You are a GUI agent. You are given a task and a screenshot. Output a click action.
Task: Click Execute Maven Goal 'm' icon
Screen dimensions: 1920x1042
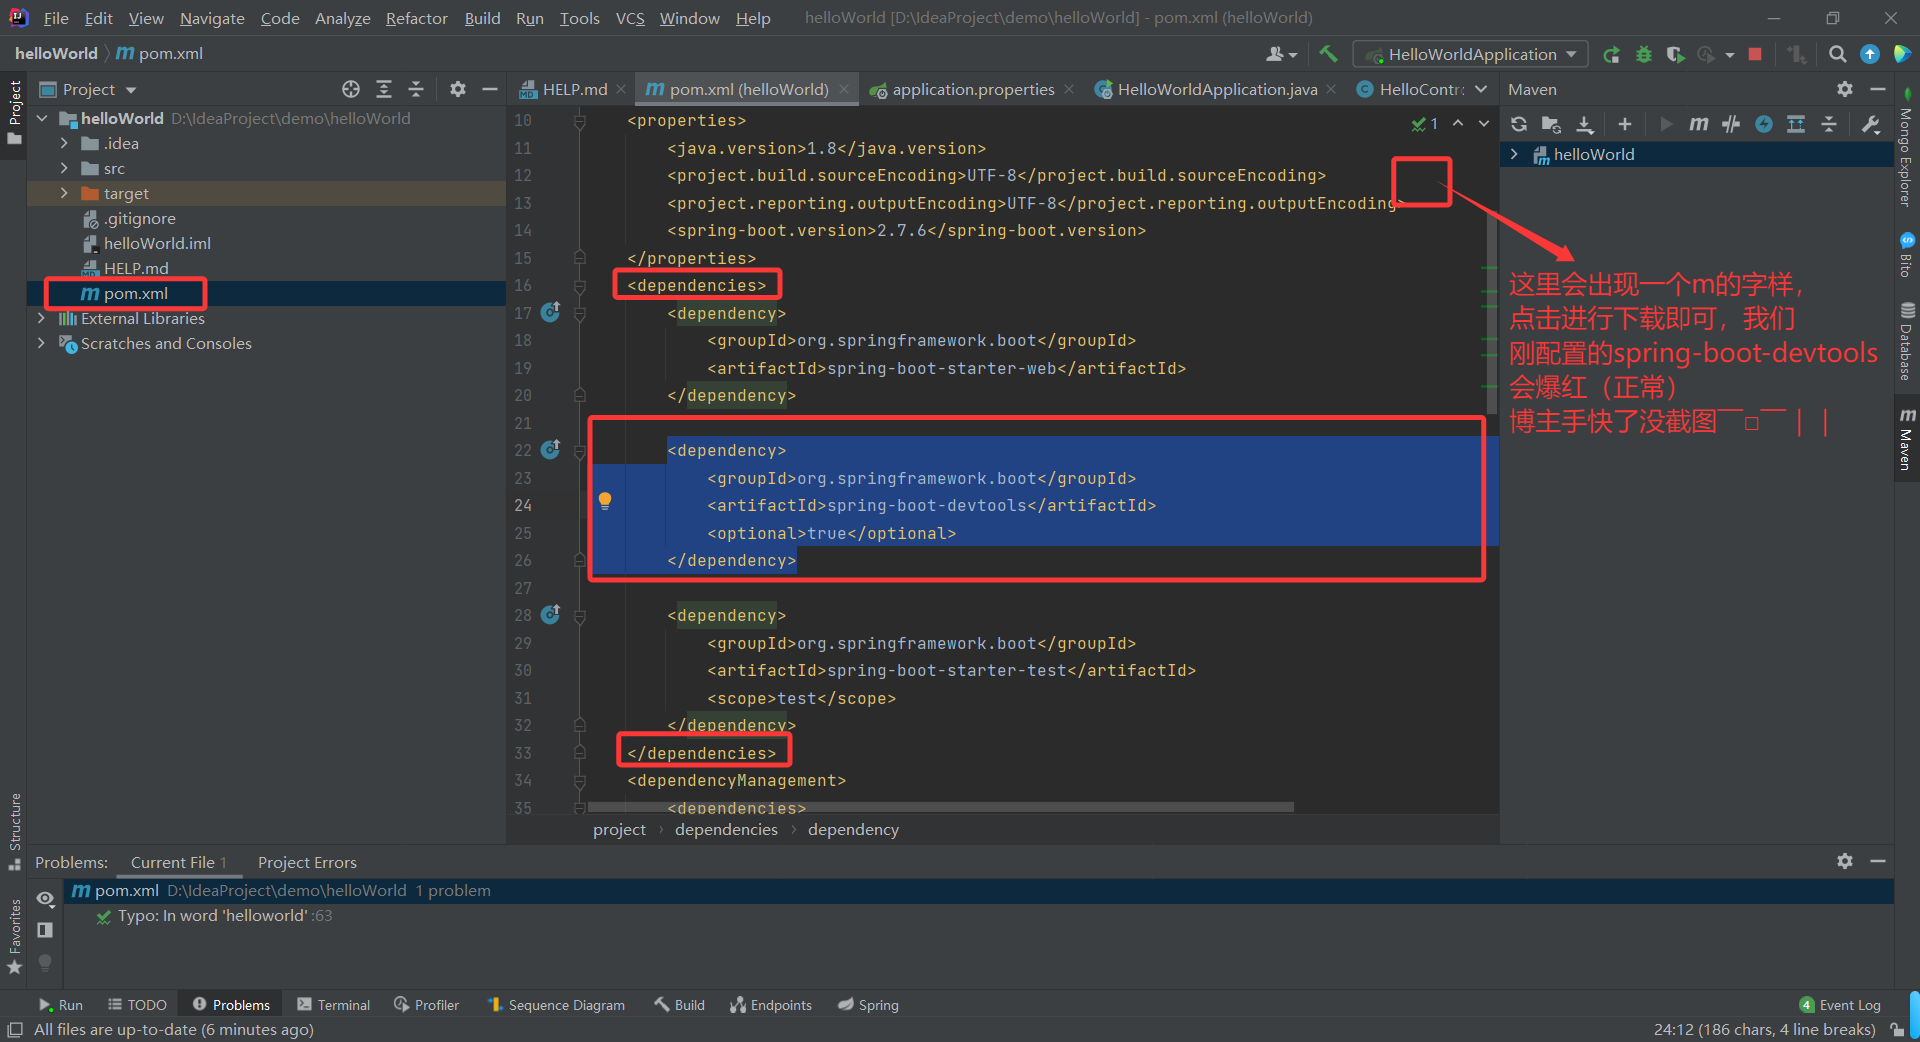(x=1698, y=124)
